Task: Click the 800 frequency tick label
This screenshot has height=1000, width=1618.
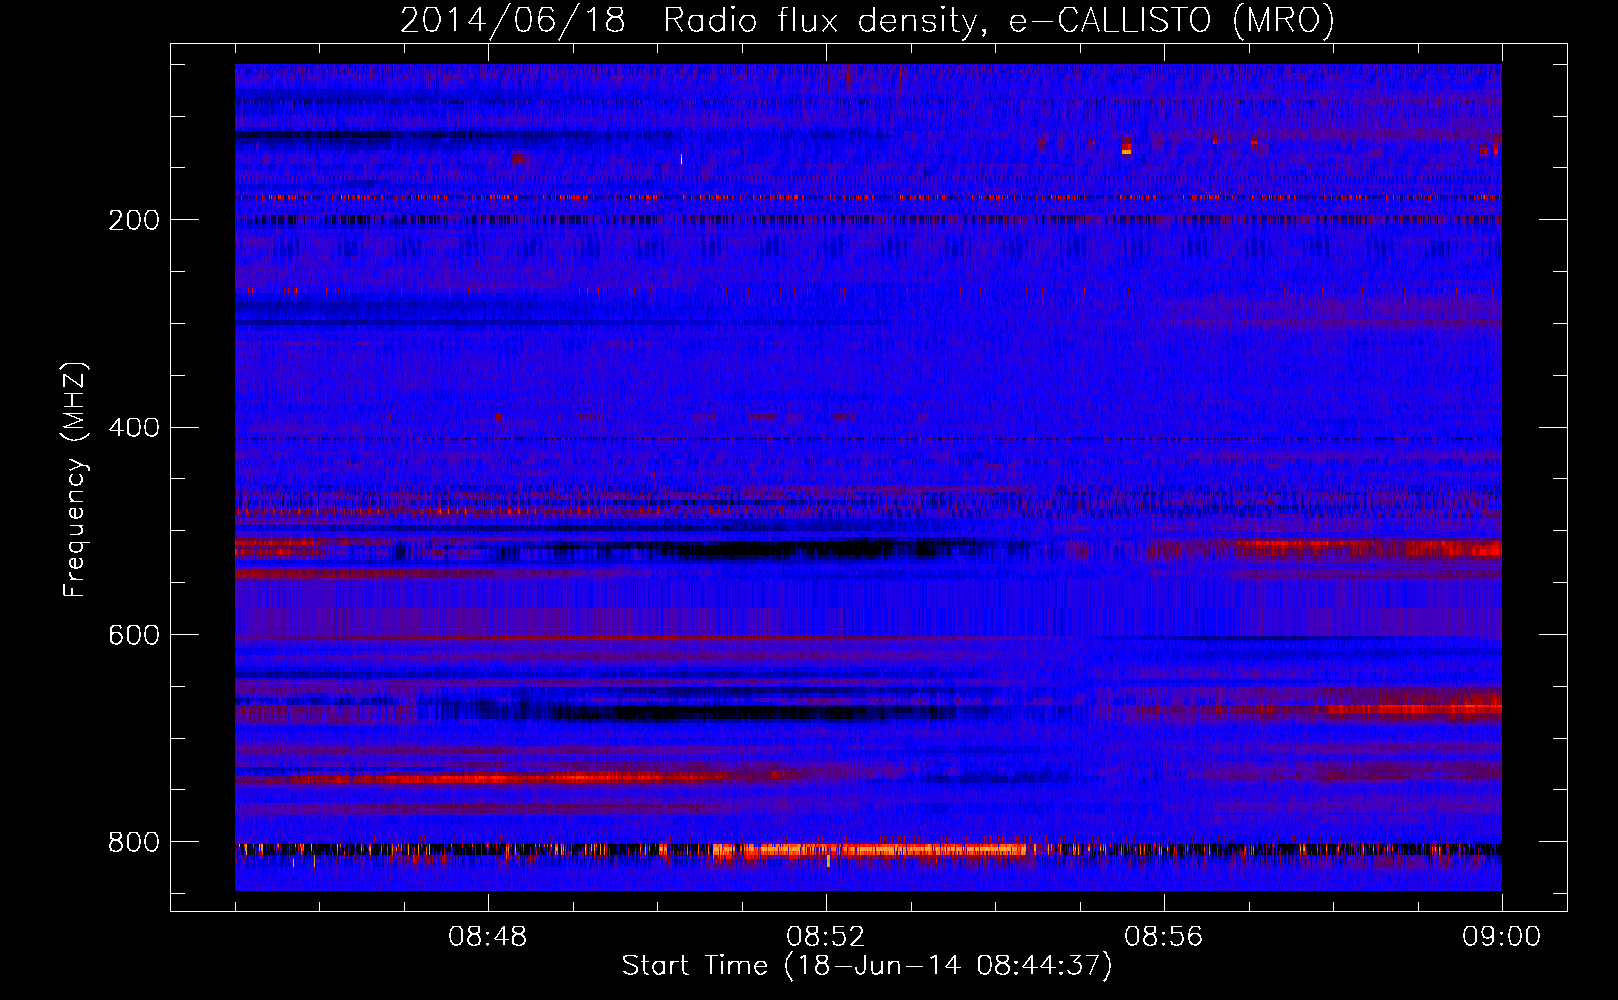Action: tap(134, 842)
